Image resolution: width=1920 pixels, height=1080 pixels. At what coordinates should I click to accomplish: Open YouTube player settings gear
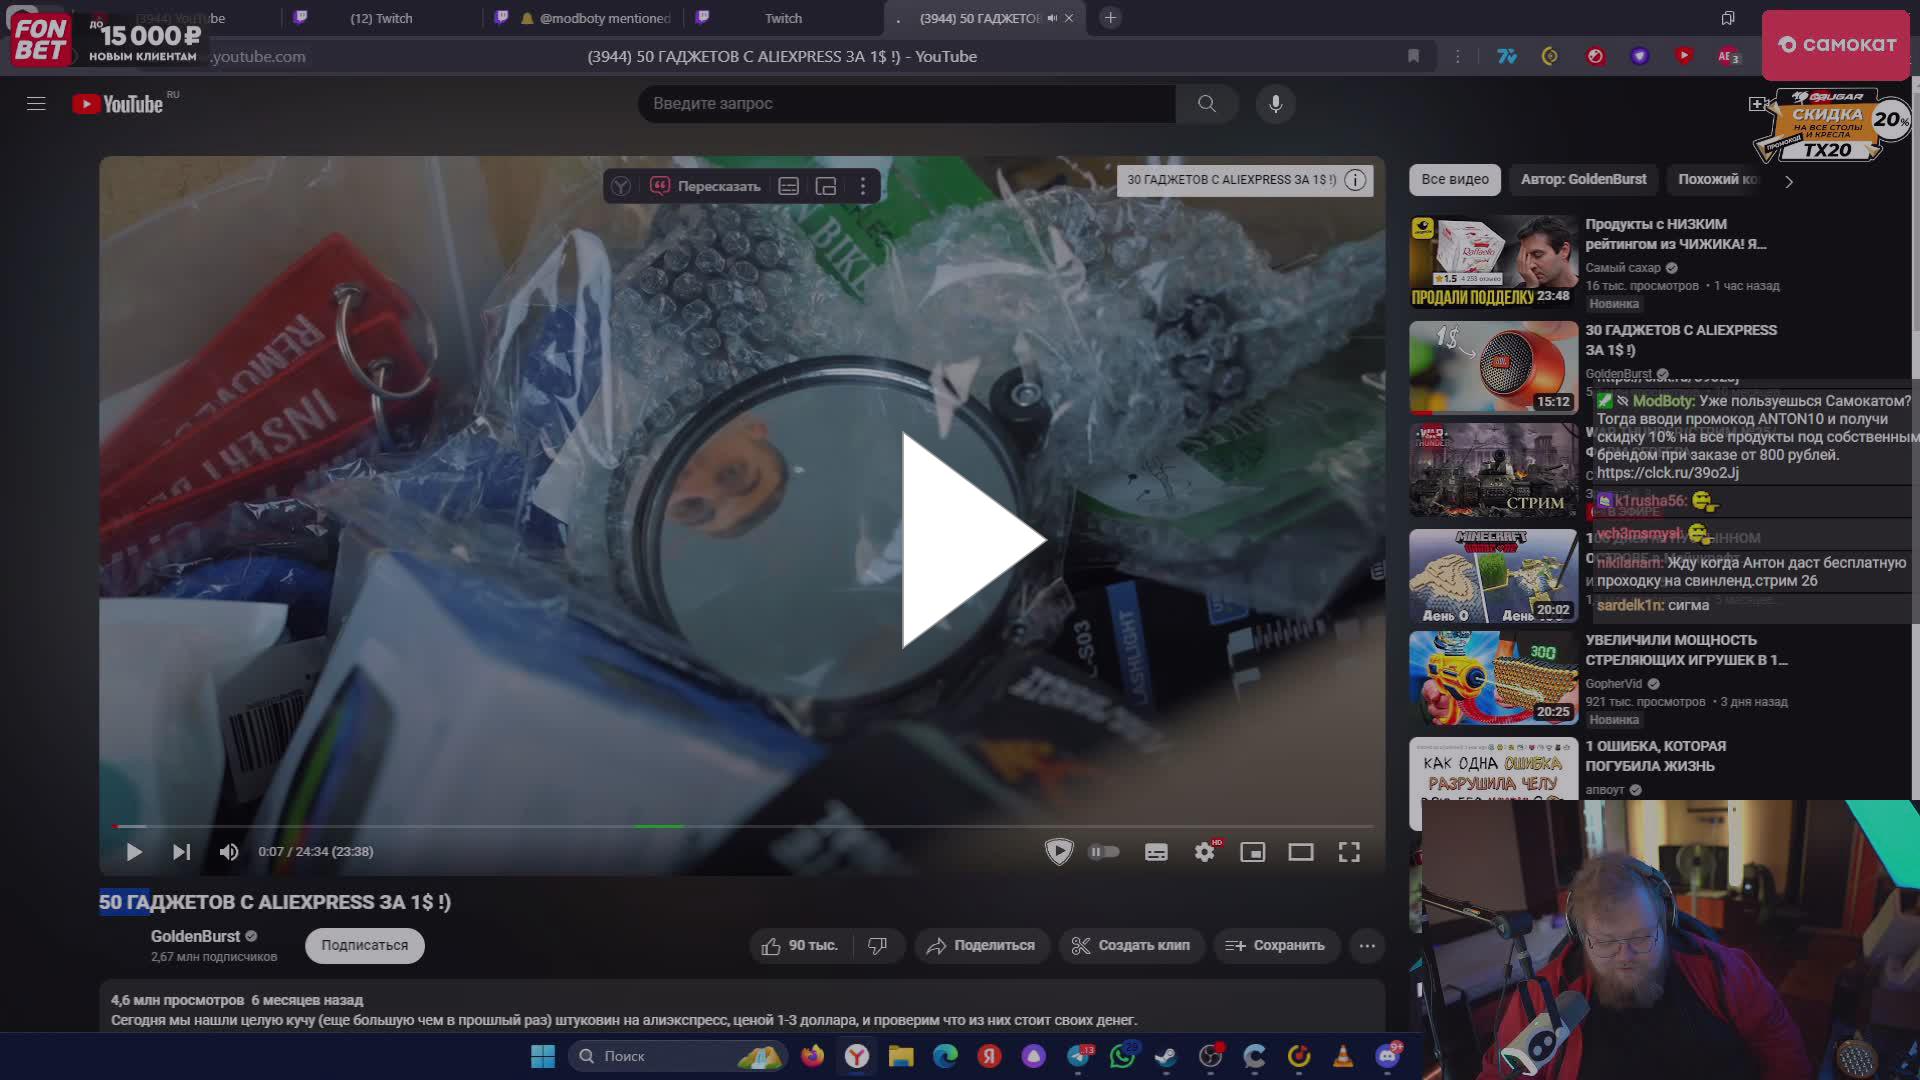(x=1203, y=852)
